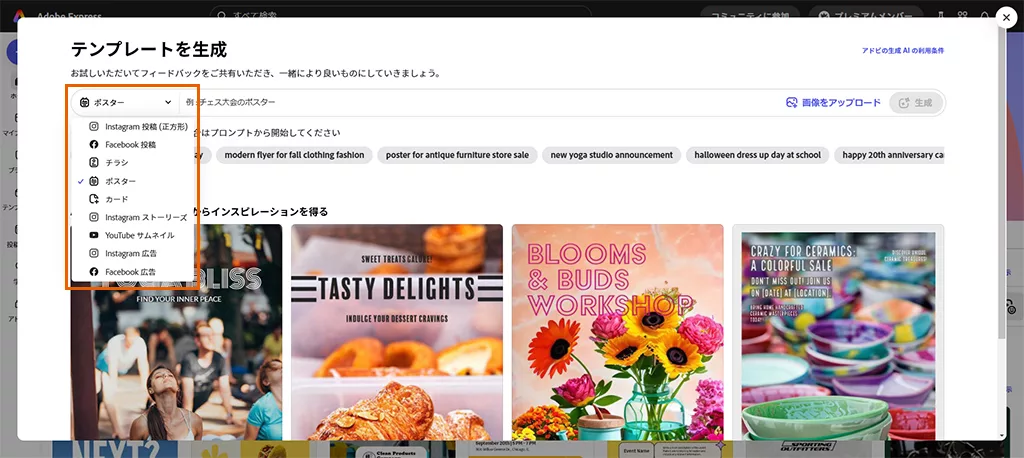Close the テンプレートを生成 dialog with X

pos(1007,19)
